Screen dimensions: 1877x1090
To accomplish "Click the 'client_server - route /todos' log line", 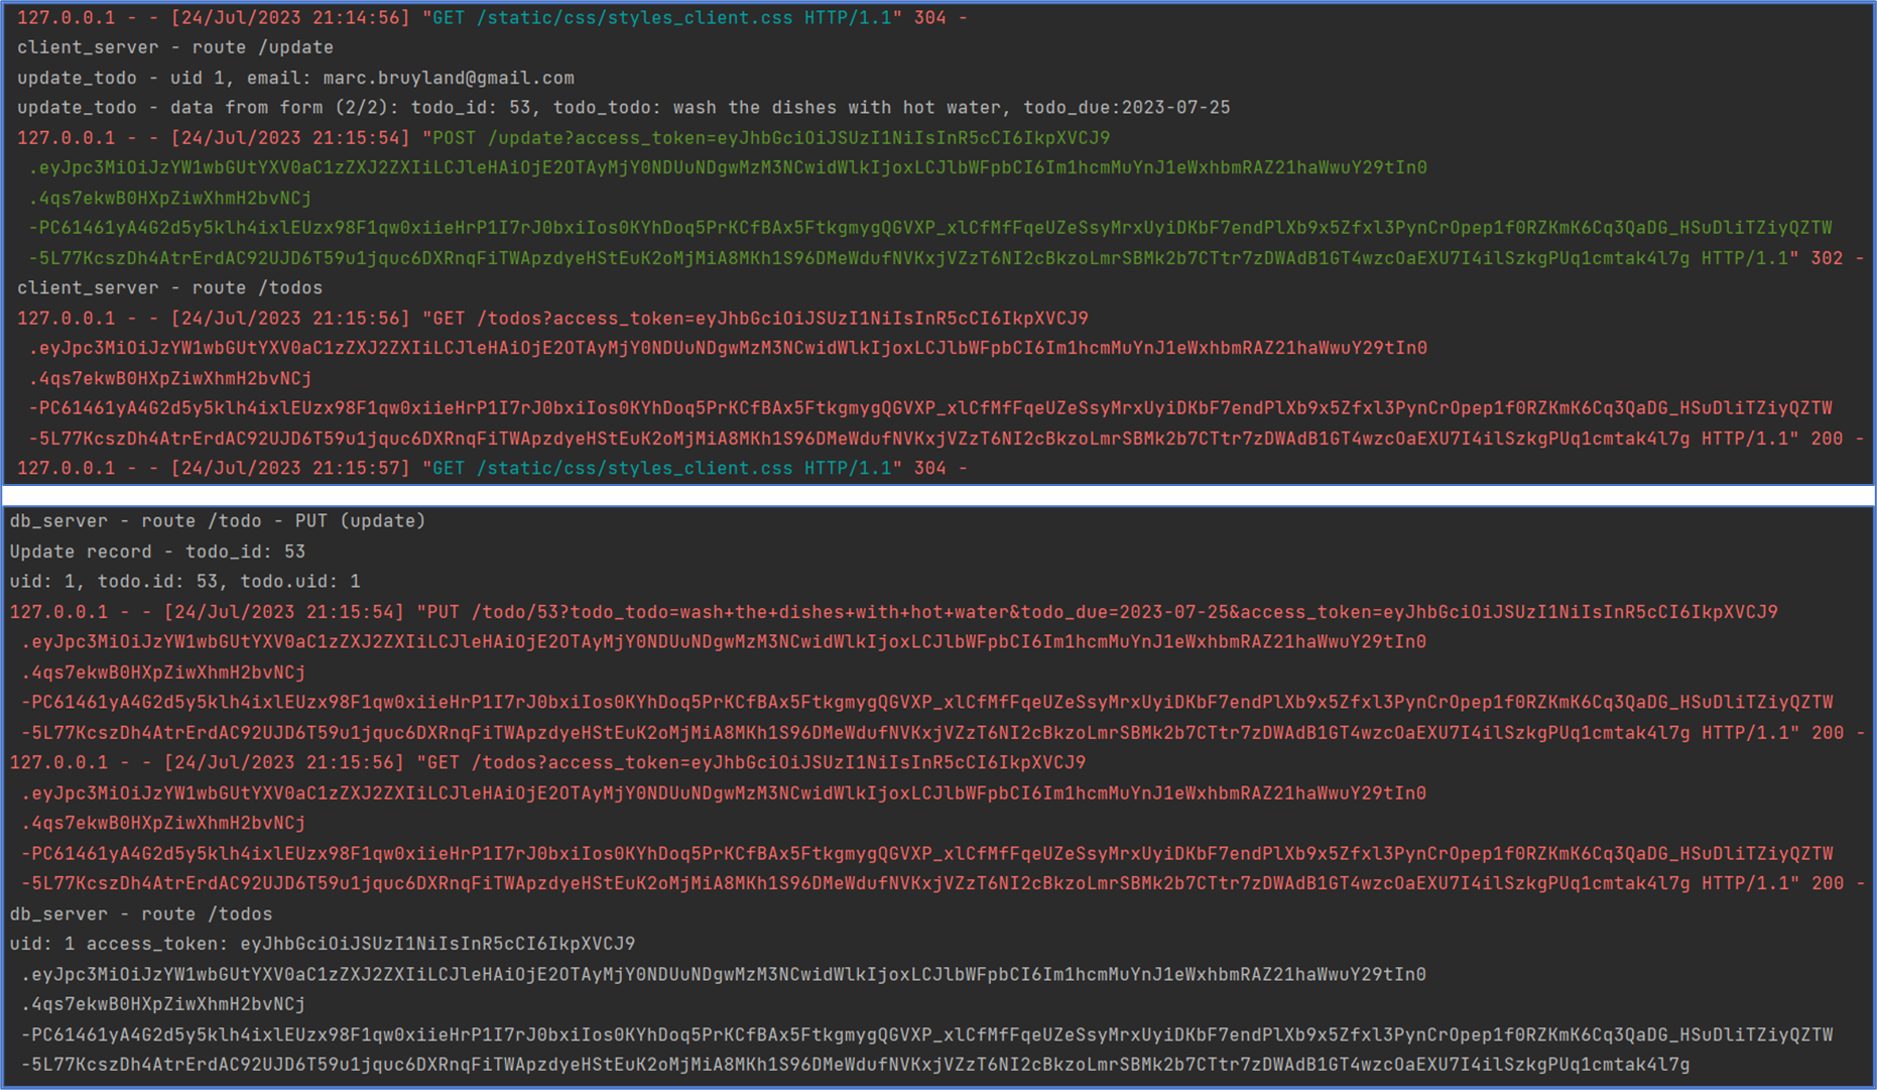I will click(170, 288).
